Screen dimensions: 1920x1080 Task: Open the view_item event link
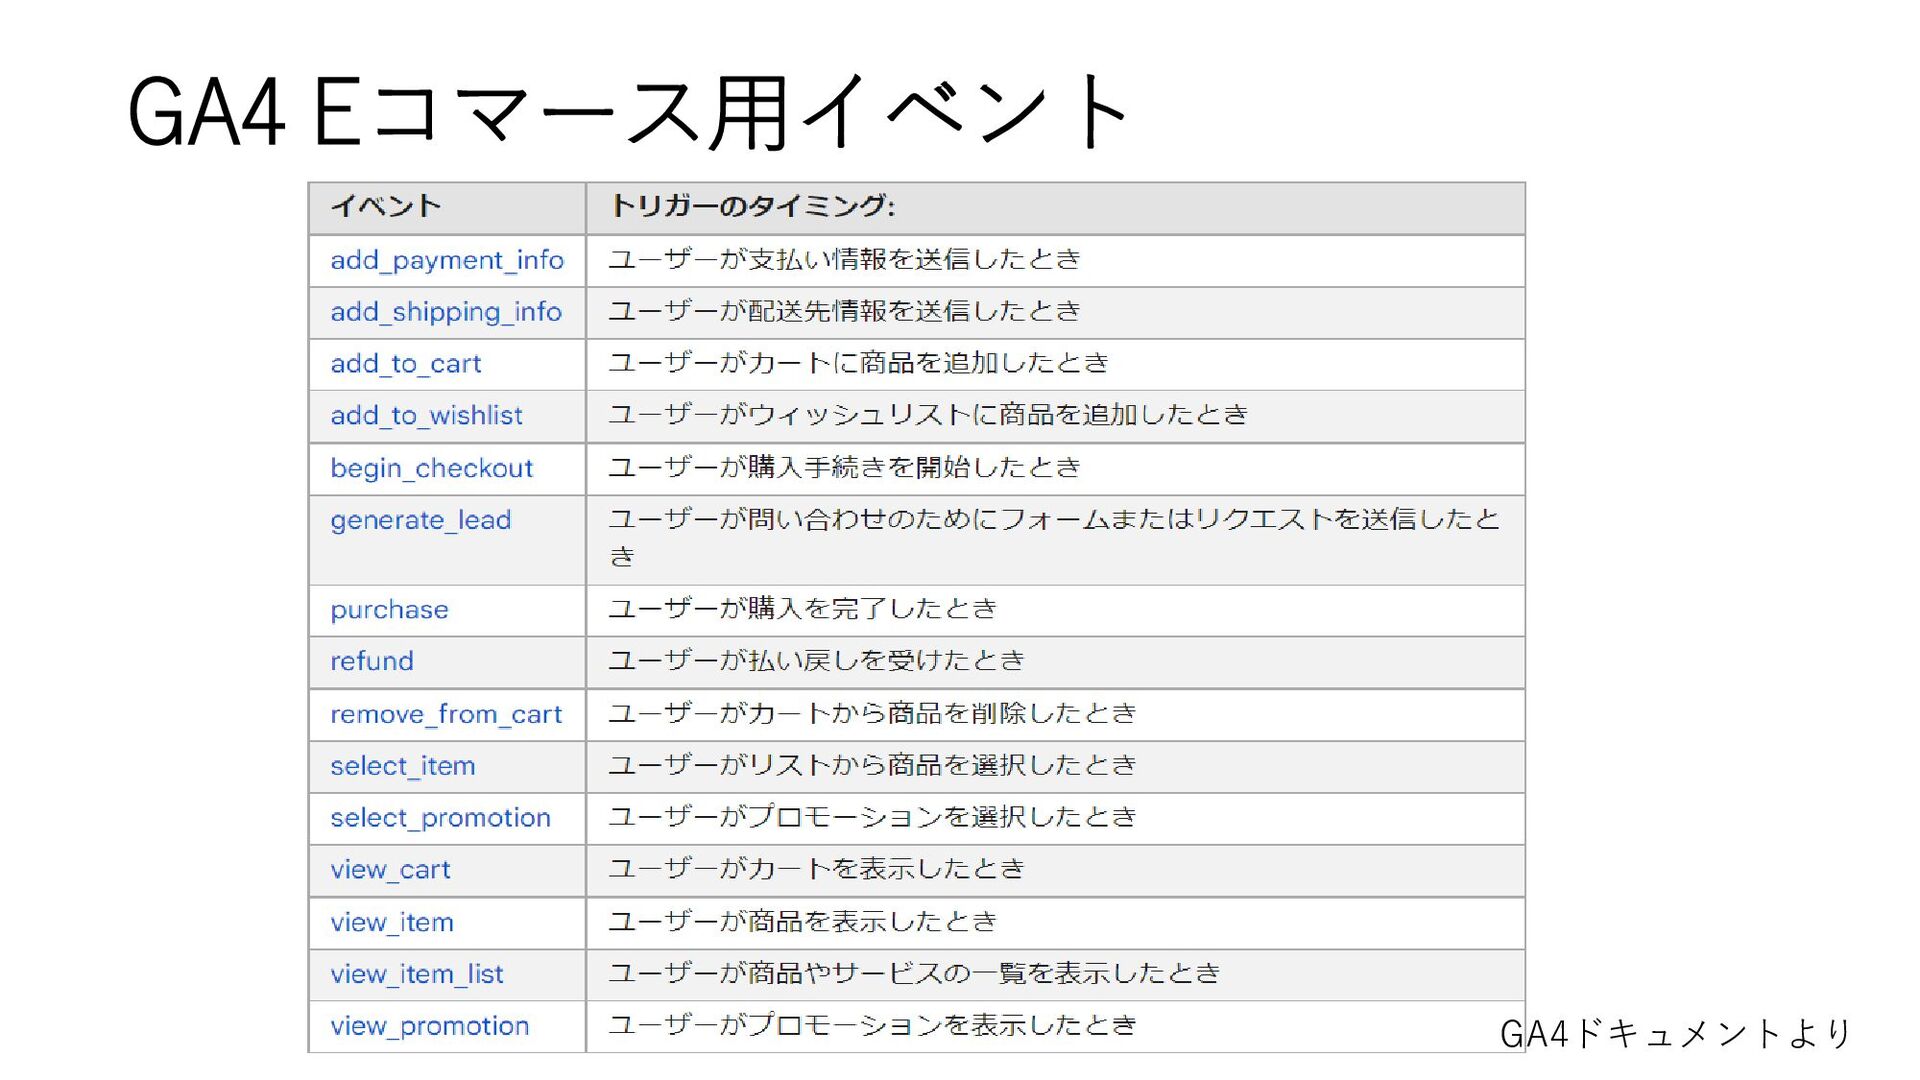[x=391, y=922]
